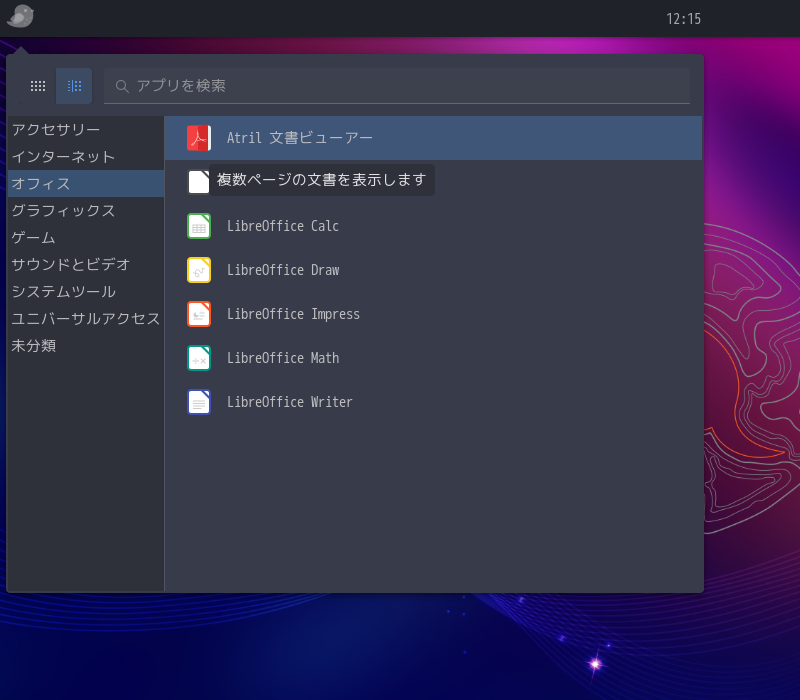Open LibreOffice Calc label
The height and width of the screenshot is (700, 800).
[283, 226]
